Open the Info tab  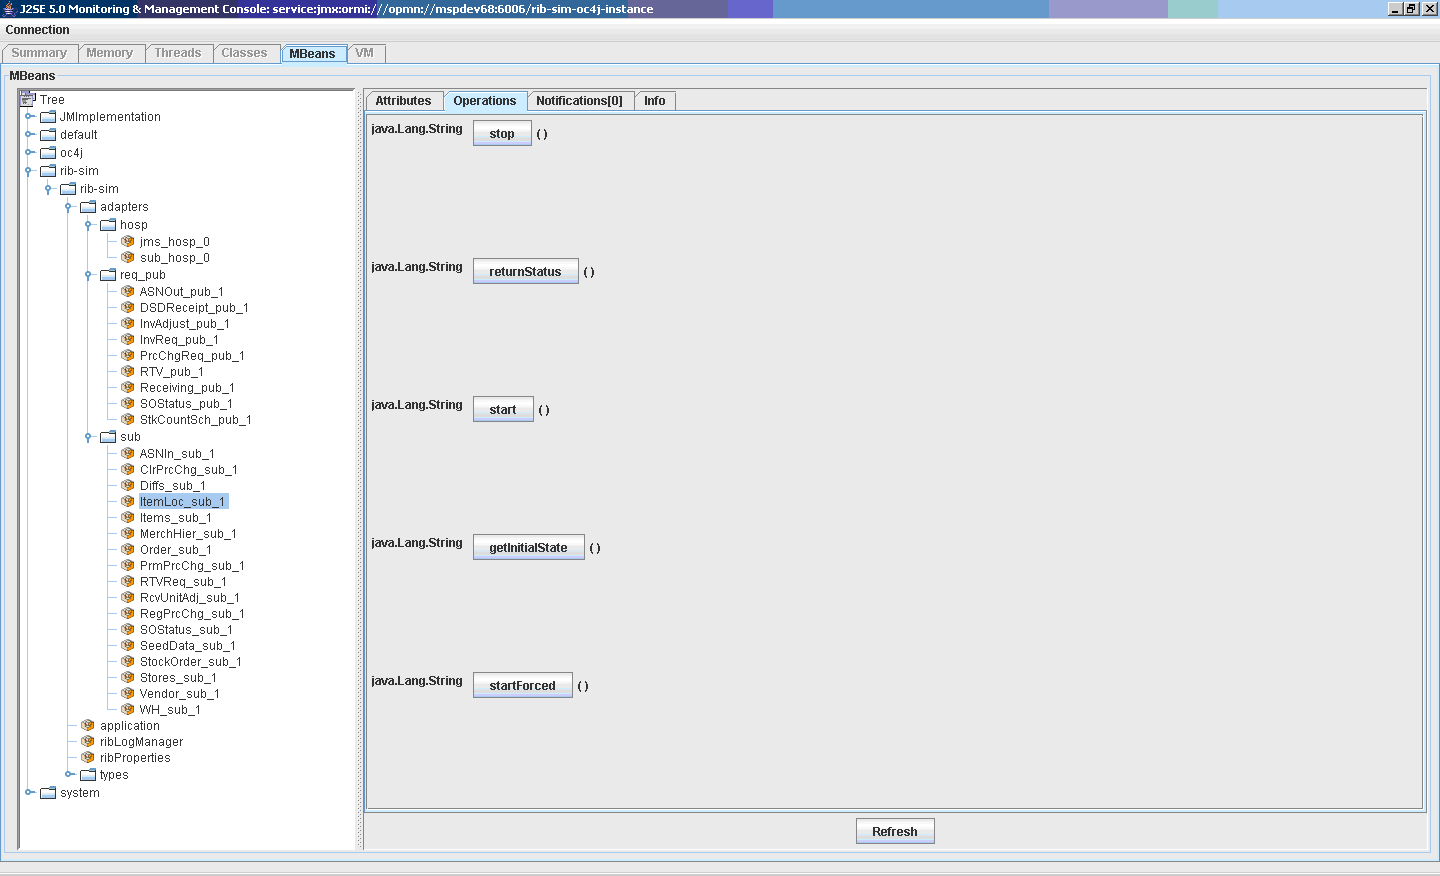[x=655, y=101]
